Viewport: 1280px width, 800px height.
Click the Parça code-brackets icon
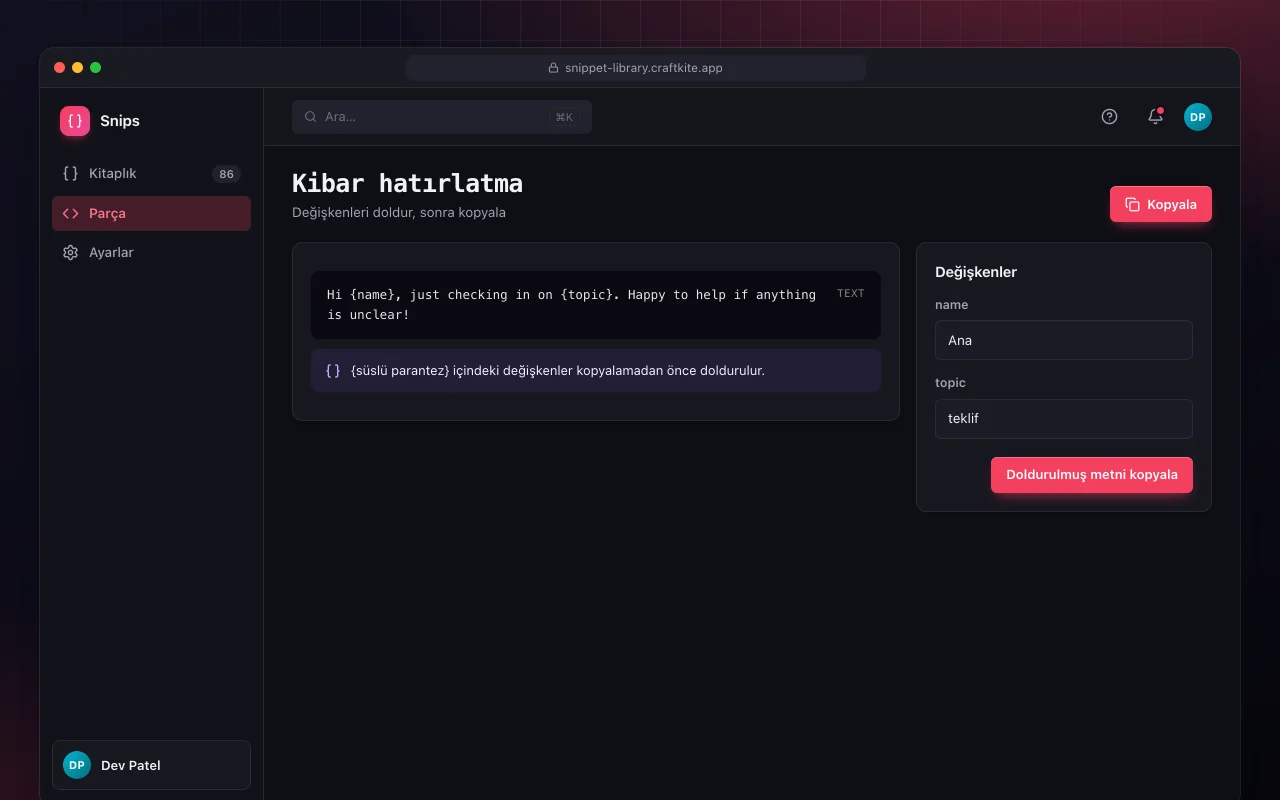point(70,213)
